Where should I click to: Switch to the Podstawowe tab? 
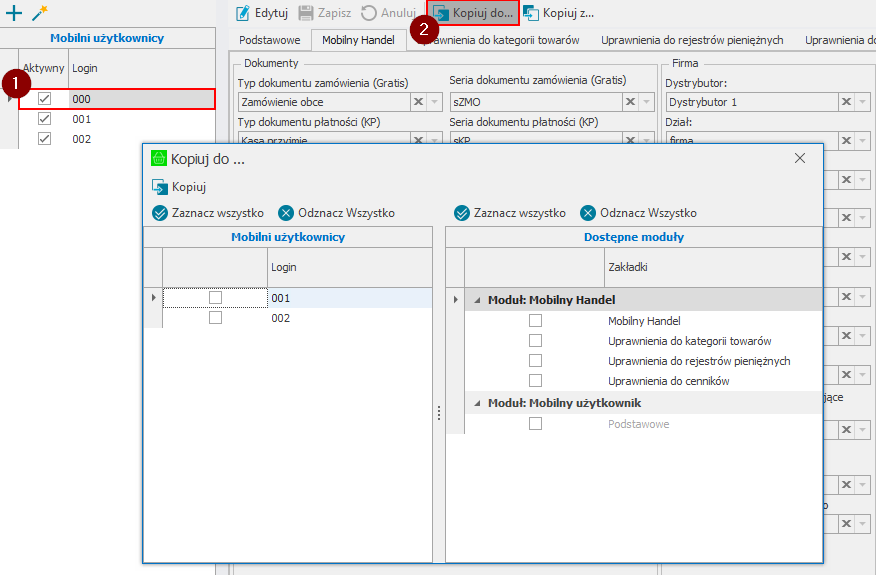[x=269, y=40]
